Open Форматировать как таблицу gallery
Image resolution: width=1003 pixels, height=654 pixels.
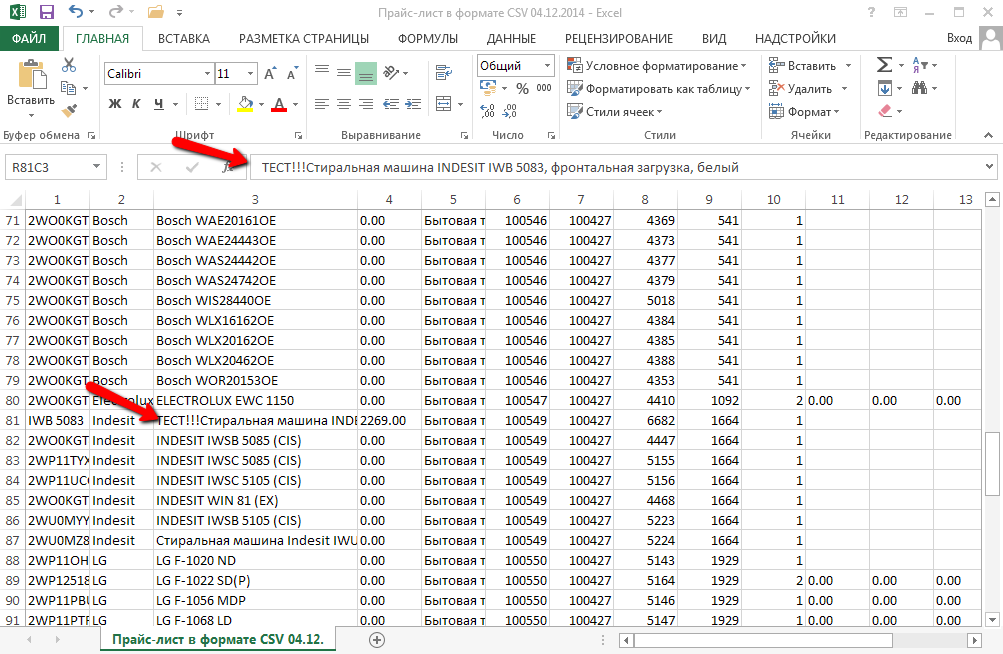659,88
